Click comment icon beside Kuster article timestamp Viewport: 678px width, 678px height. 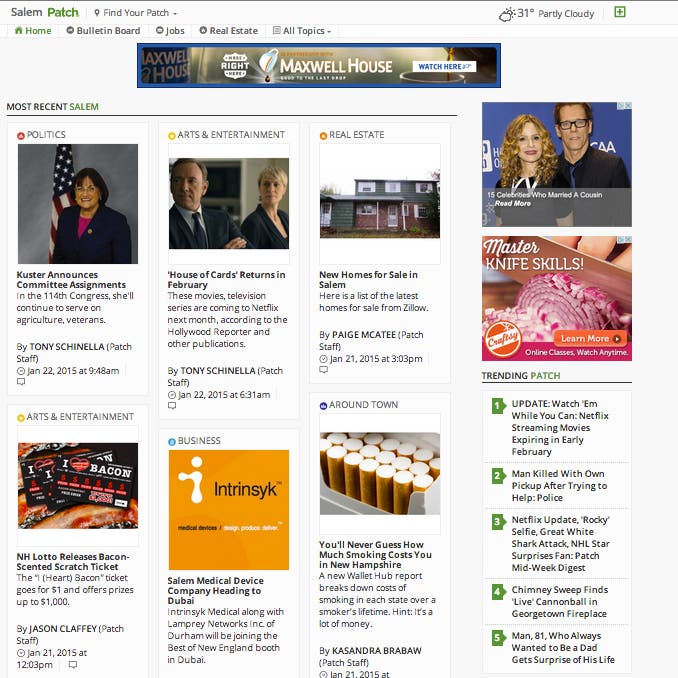coord(132,370)
